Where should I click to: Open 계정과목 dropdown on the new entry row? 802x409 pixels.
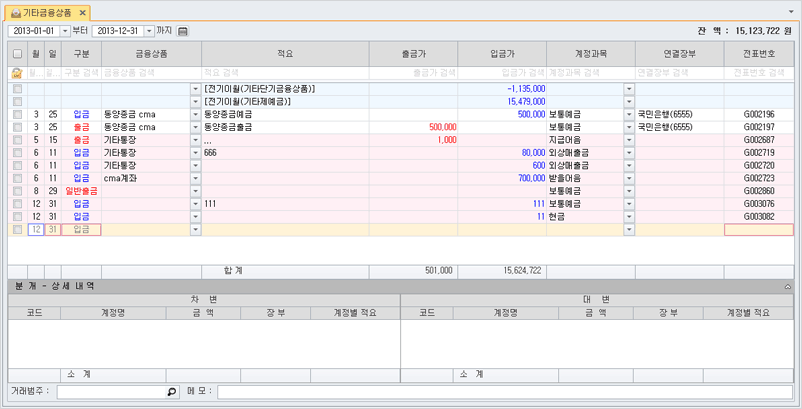(x=629, y=230)
